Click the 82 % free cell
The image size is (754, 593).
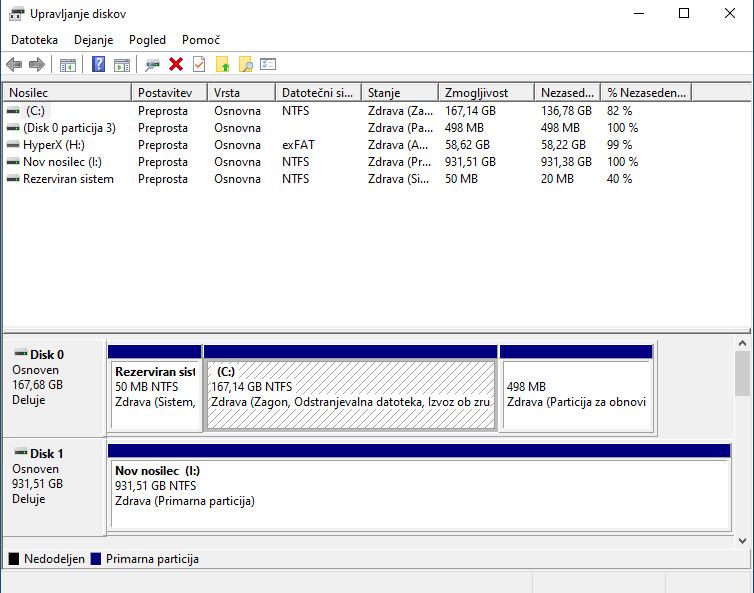point(619,111)
